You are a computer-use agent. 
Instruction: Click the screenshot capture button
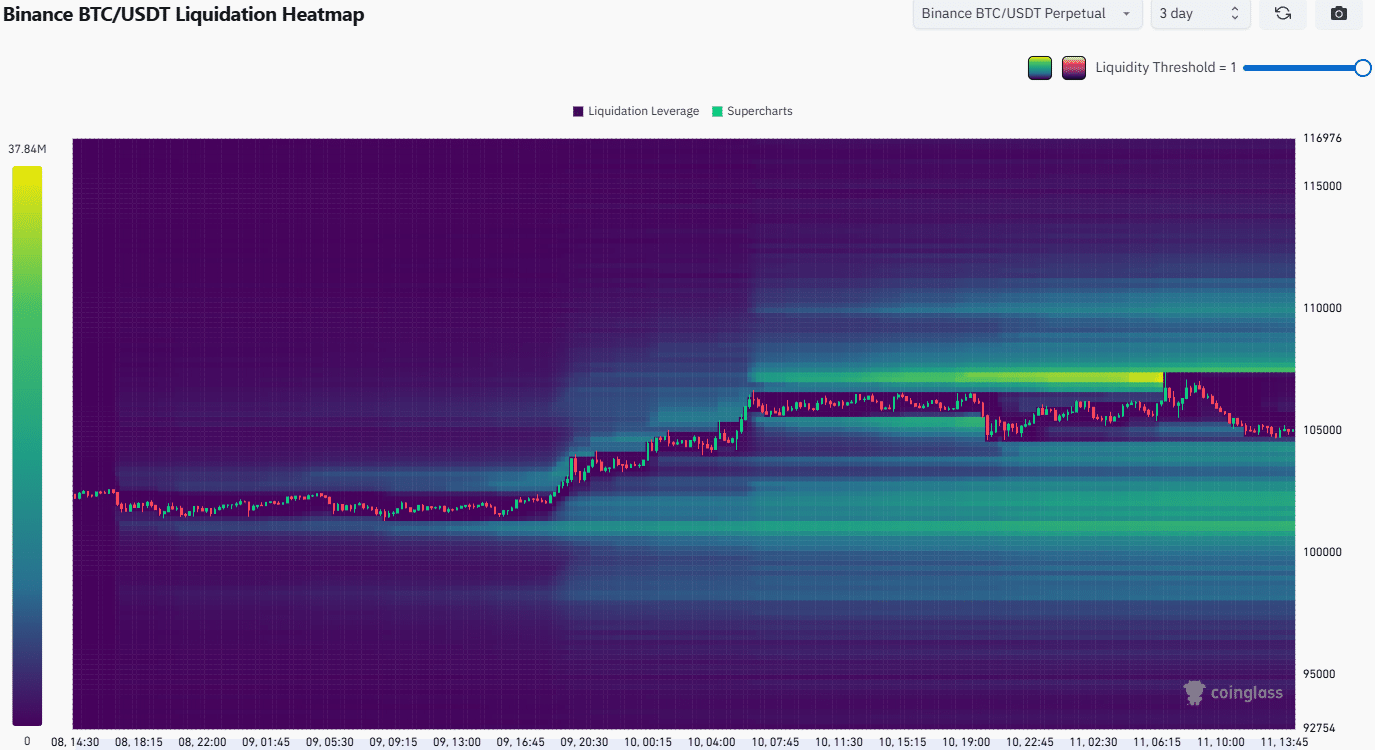pyautogui.click(x=1338, y=14)
